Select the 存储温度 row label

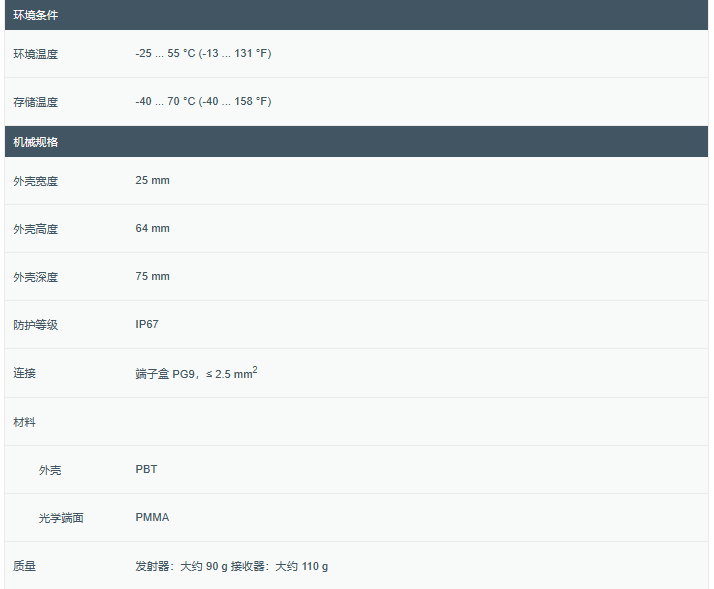coord(36,102)
